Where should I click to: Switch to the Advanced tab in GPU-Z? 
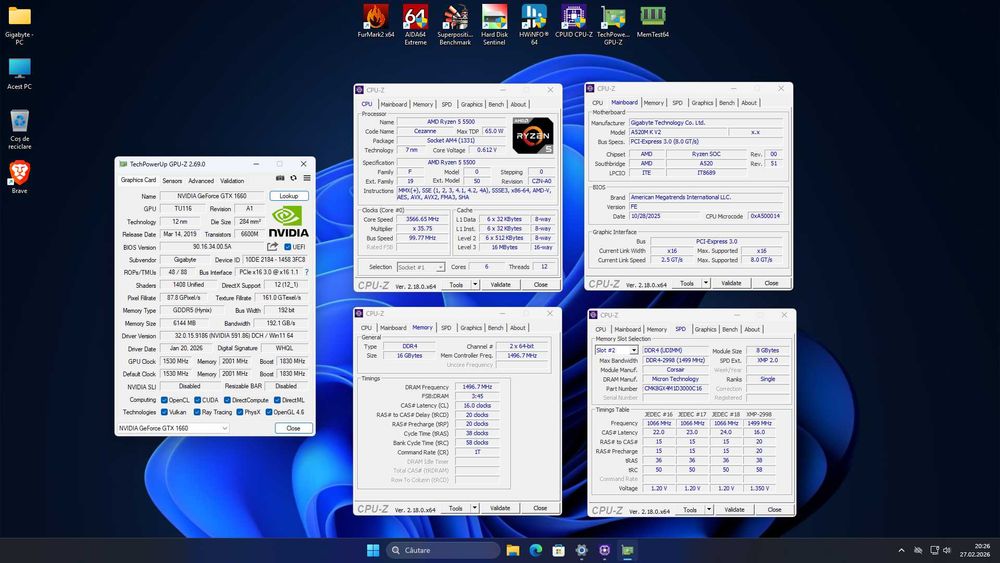pyautogui.click(x=201, y=181)
